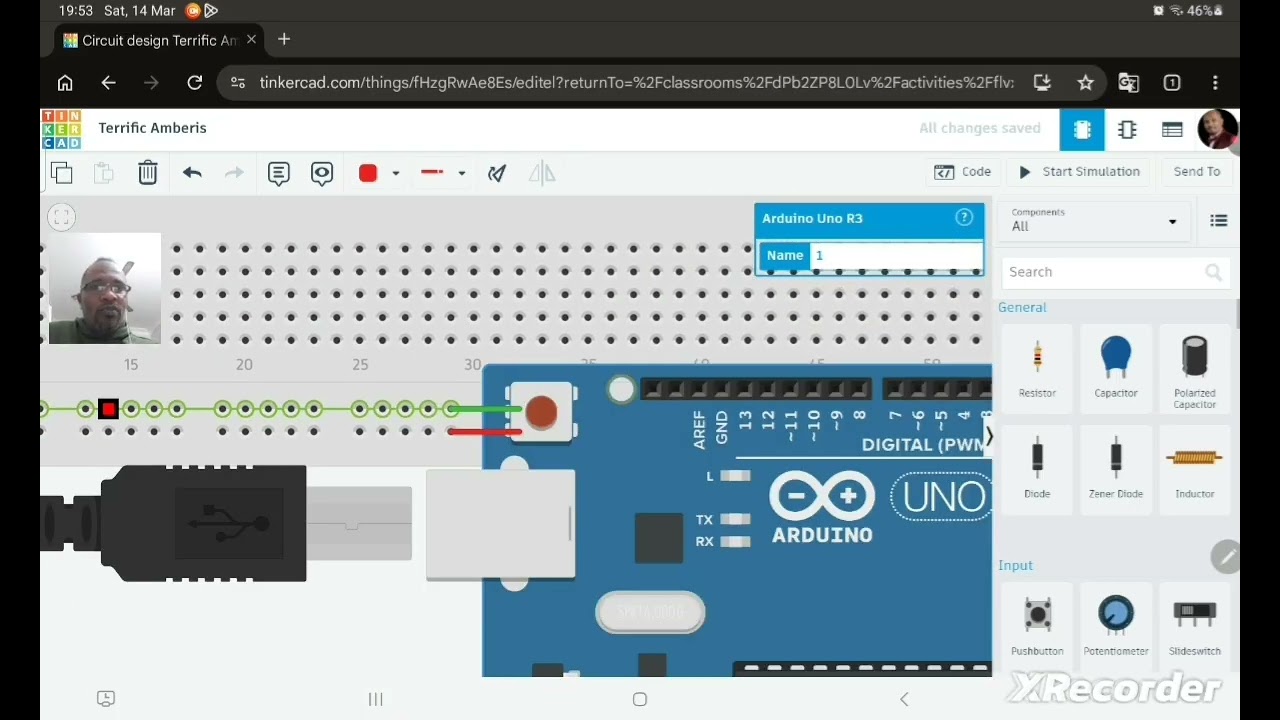
Task: Switch to schematic view icon
Action: coord(1127,130)
